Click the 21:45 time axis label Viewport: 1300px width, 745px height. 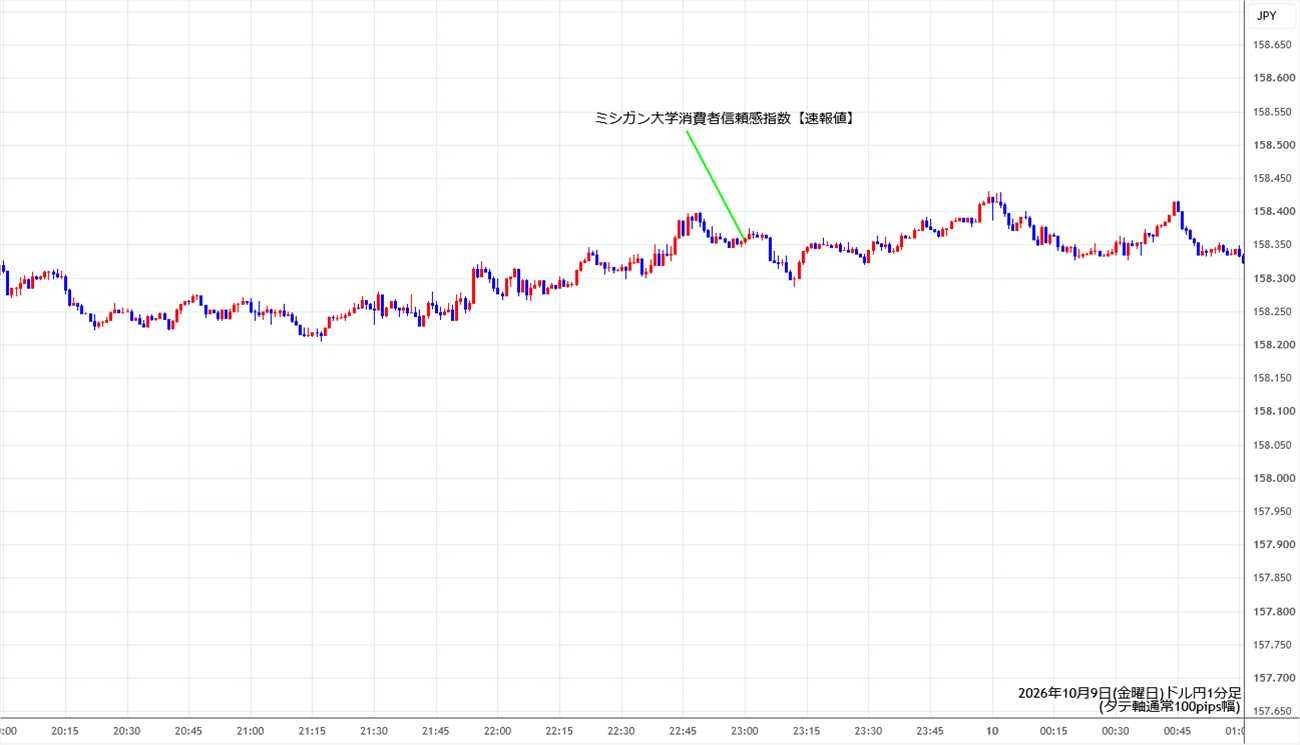(436, 731)
